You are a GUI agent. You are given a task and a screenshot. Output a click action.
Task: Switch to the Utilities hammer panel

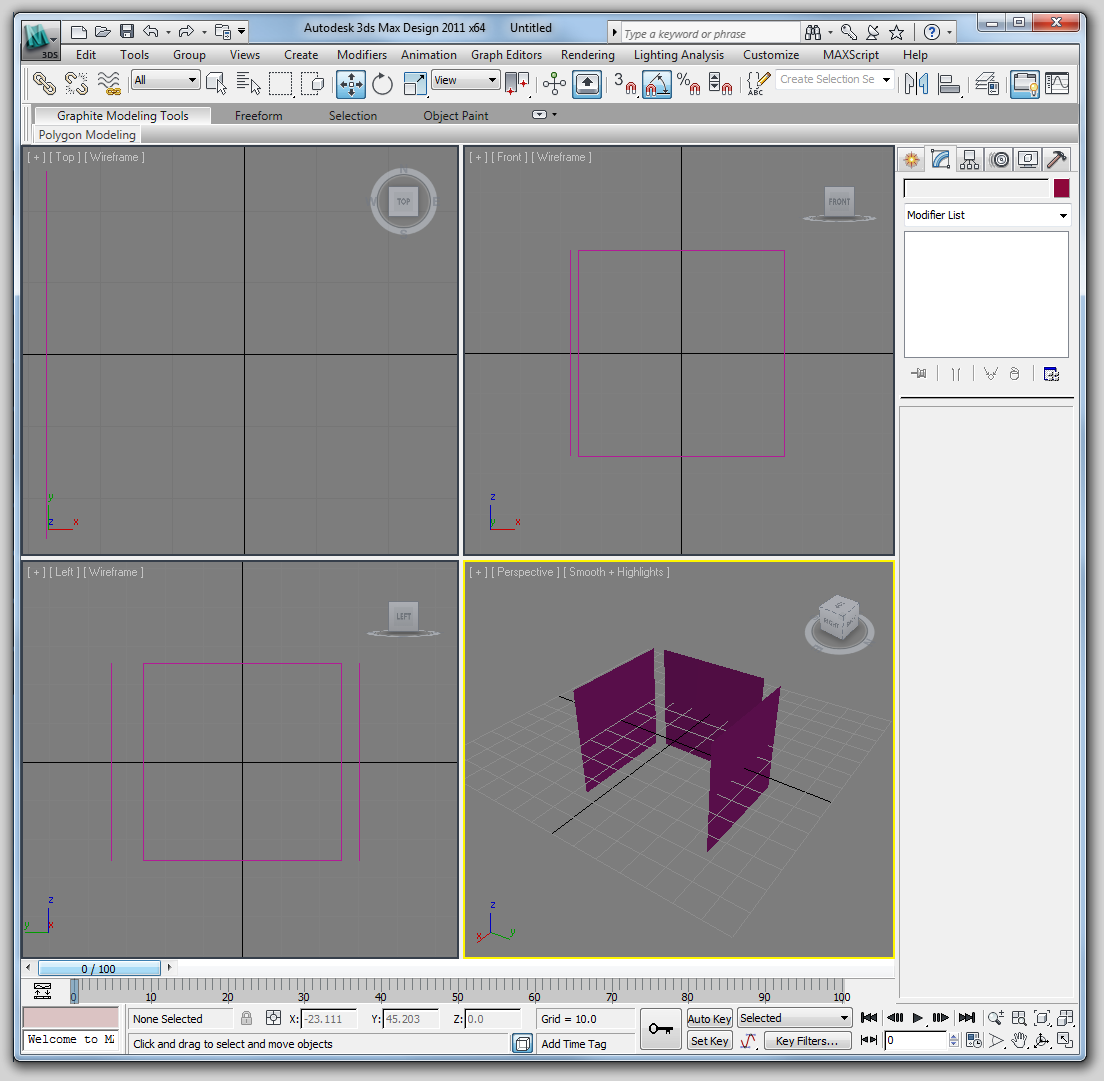pyautogui.click(x=1056, y=159)
